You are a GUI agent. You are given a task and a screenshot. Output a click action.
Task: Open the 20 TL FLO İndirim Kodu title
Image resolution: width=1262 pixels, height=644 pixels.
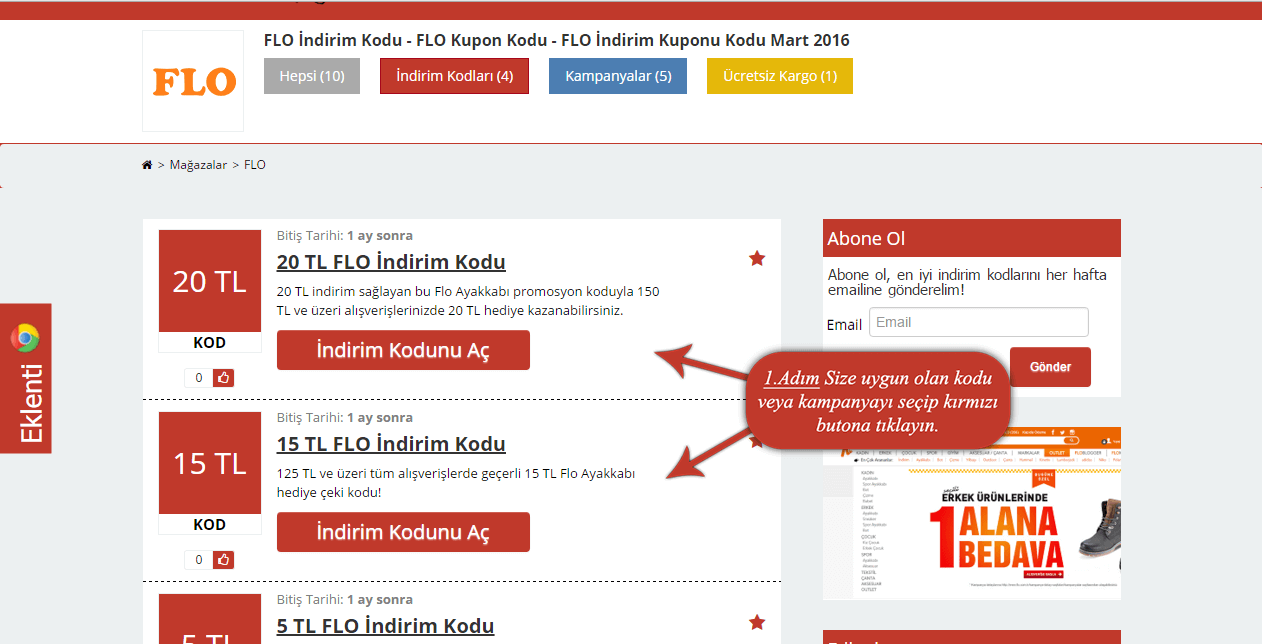pyautogui.click(x=391, y=262)
